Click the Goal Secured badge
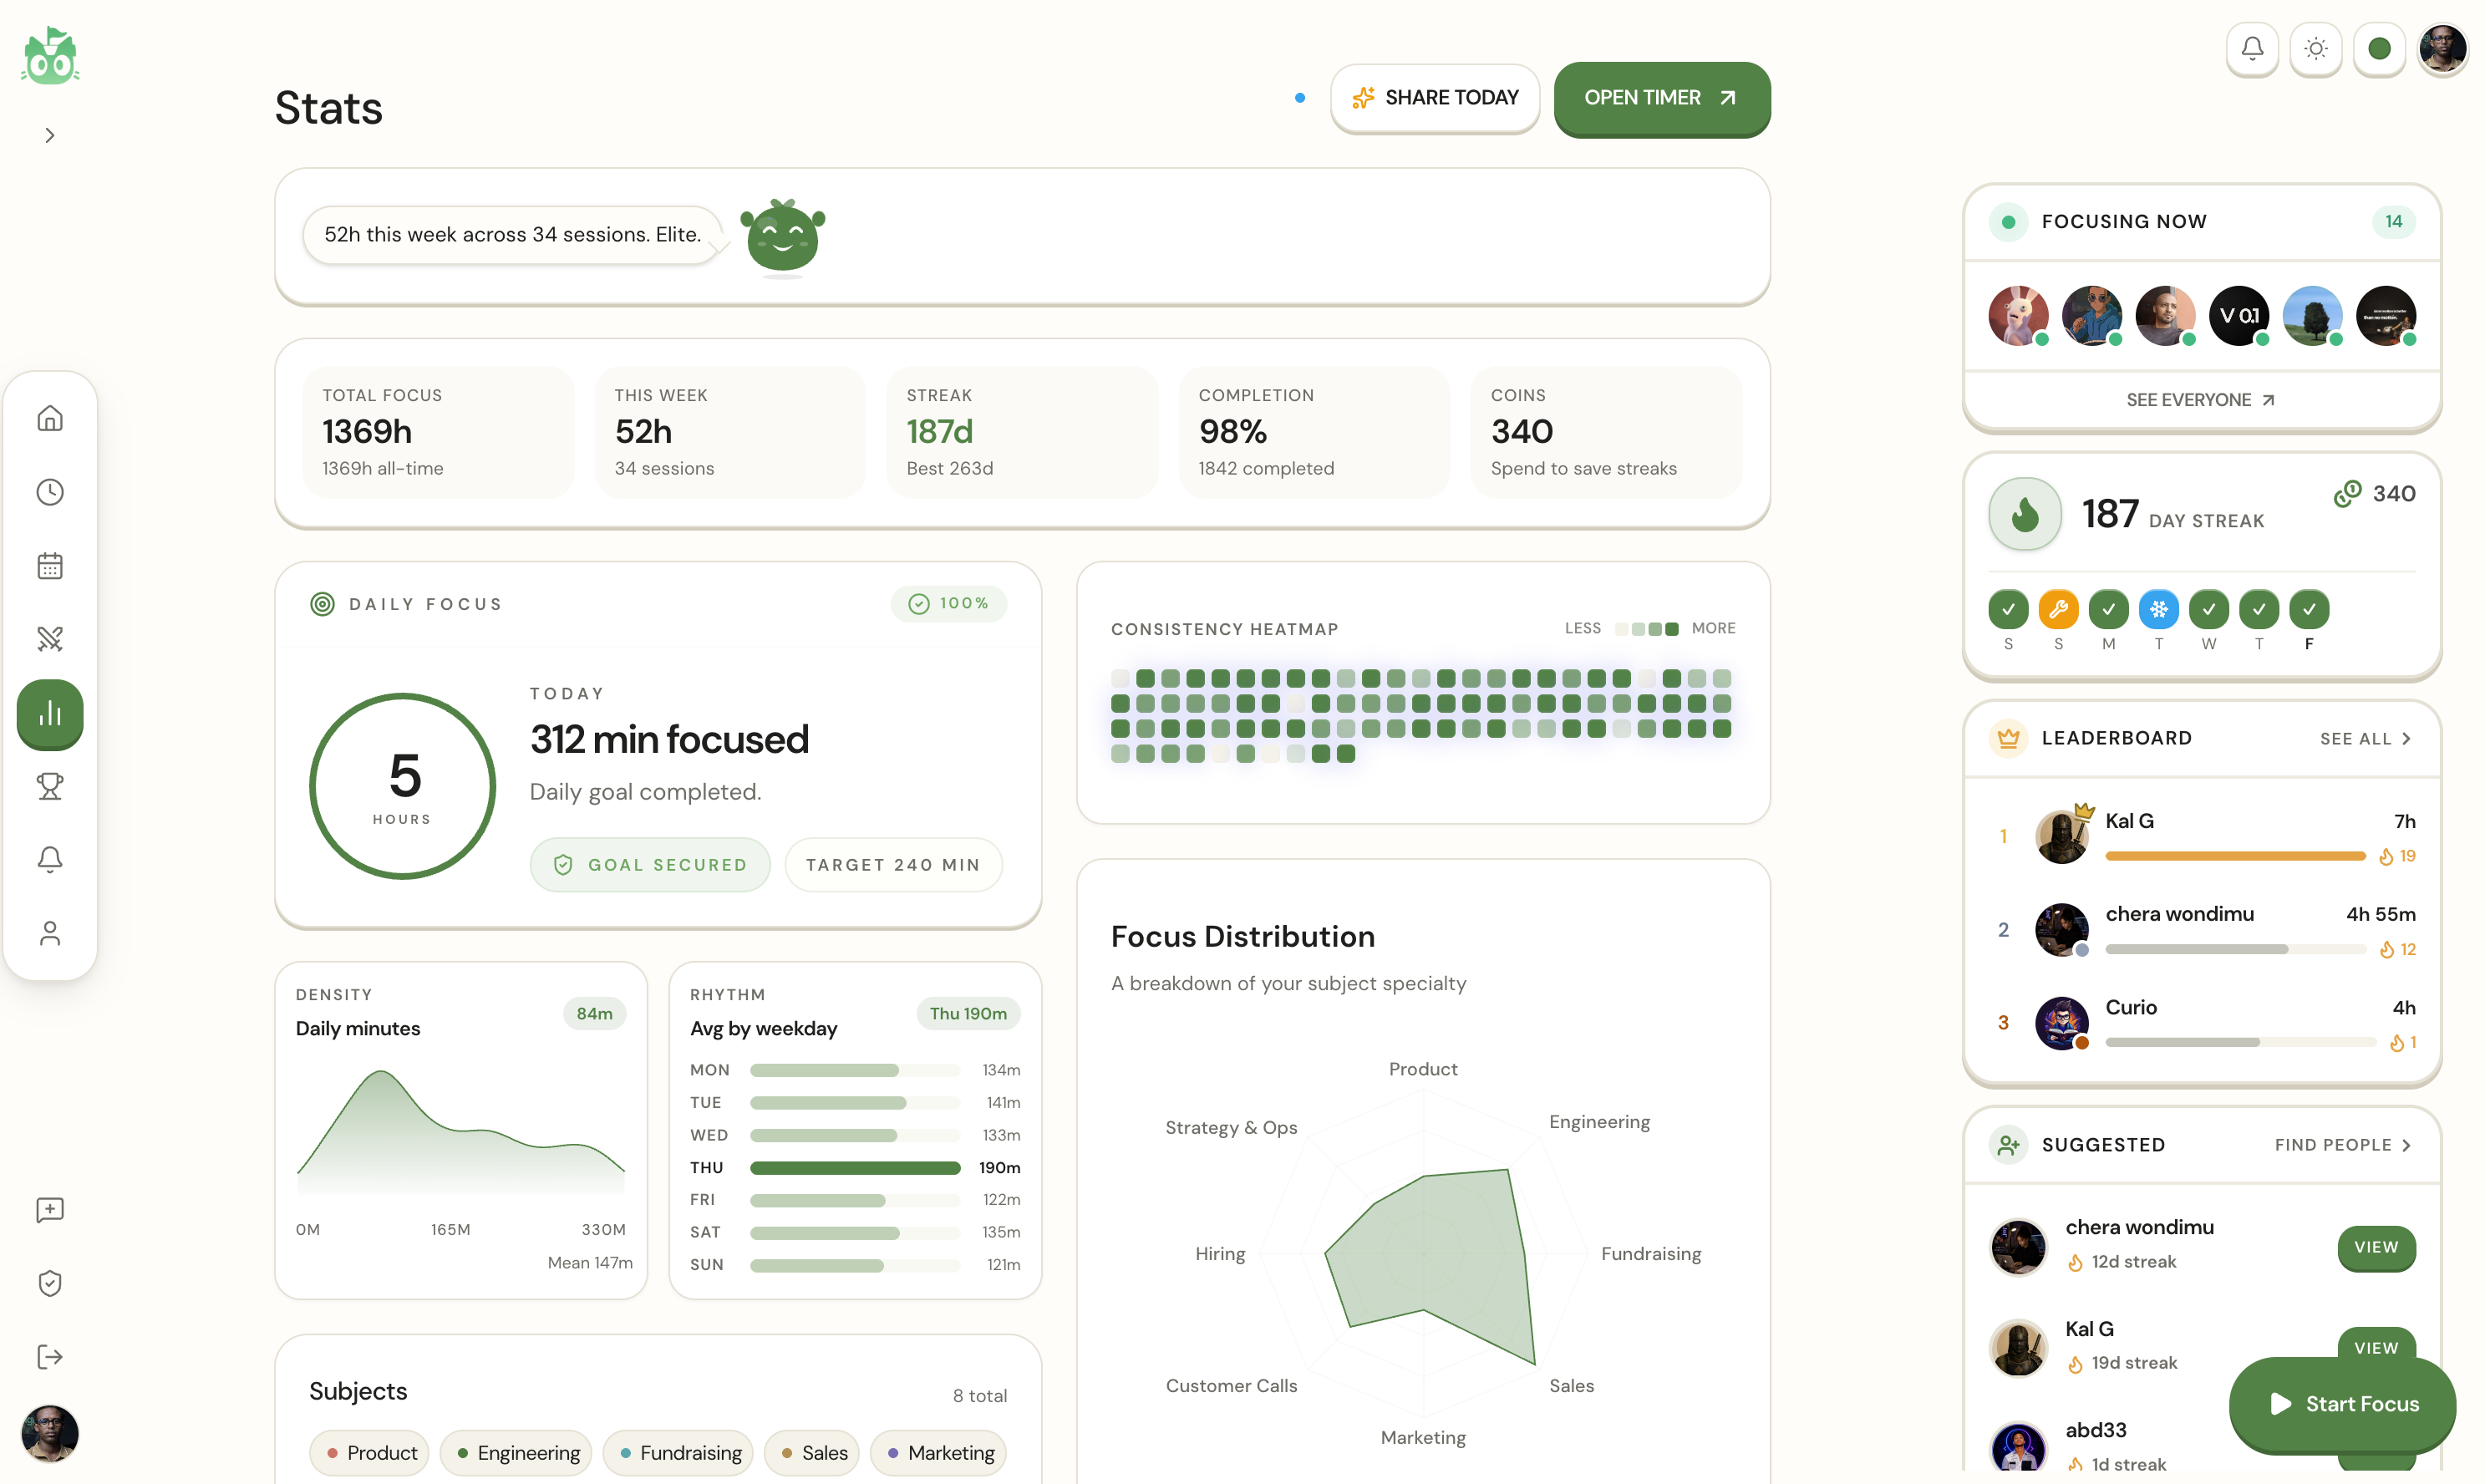This screenshot has width=2485, height=1484. (x=650, y=865)
